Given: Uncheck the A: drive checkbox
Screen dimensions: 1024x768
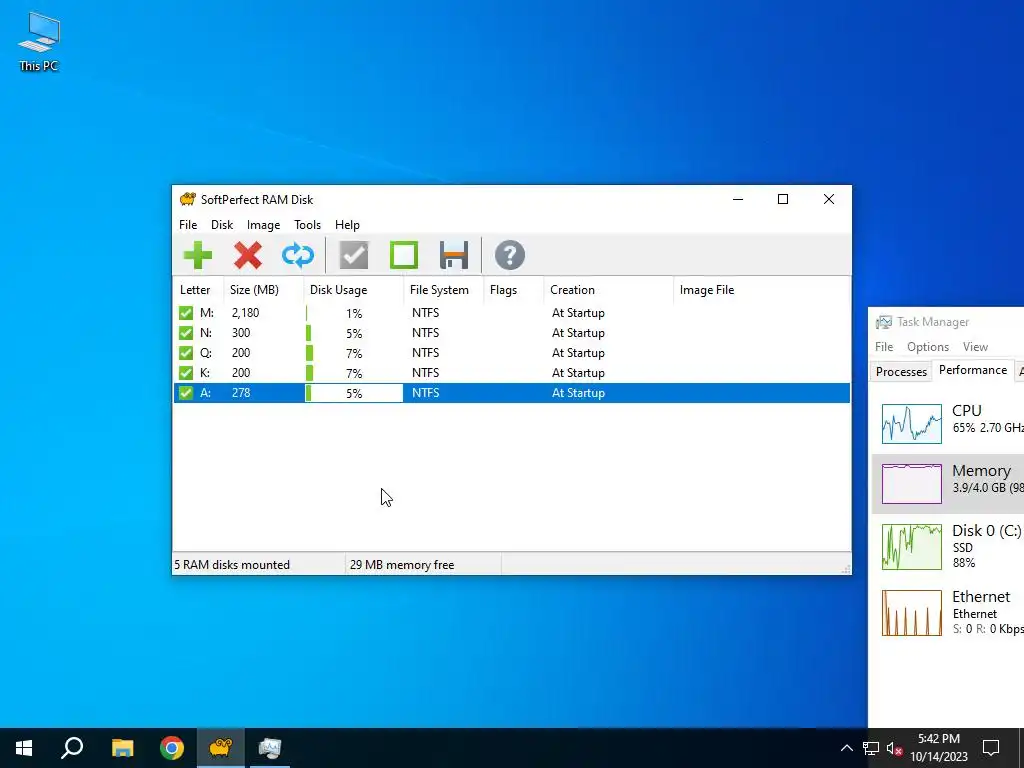Looking at the screenshot, I should tap(186, 392).
